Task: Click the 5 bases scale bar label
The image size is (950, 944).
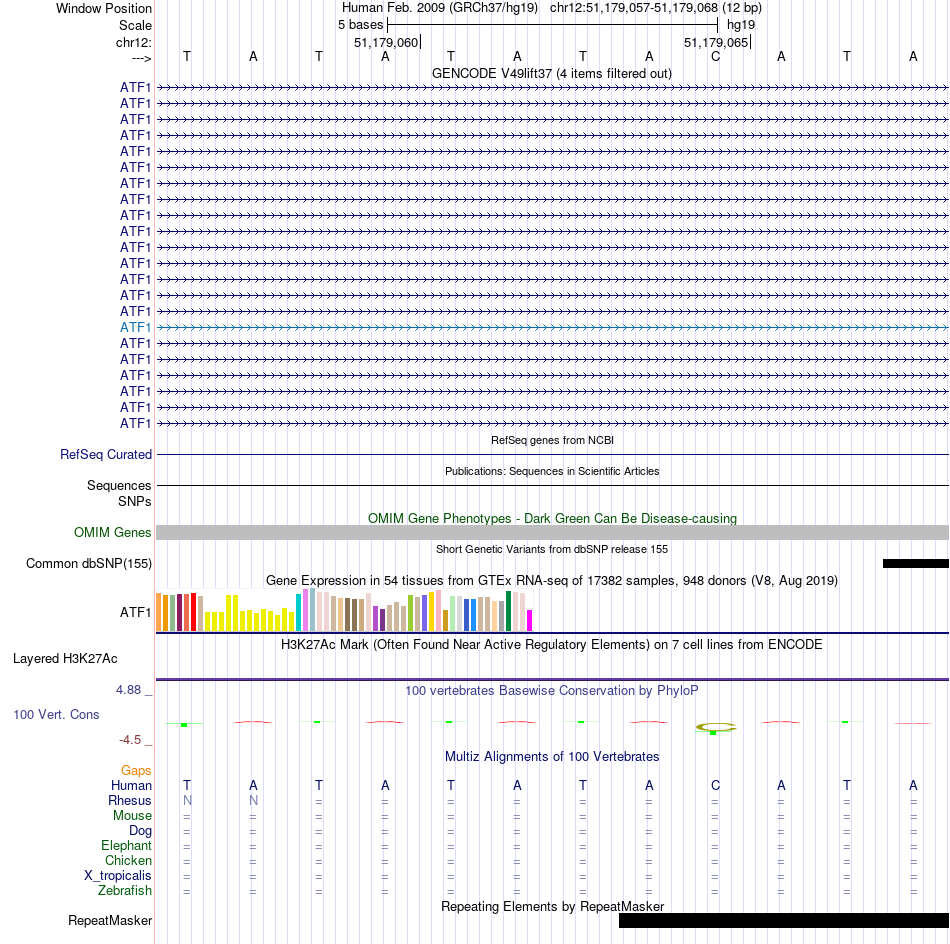Action: click(x=360, y=25)
